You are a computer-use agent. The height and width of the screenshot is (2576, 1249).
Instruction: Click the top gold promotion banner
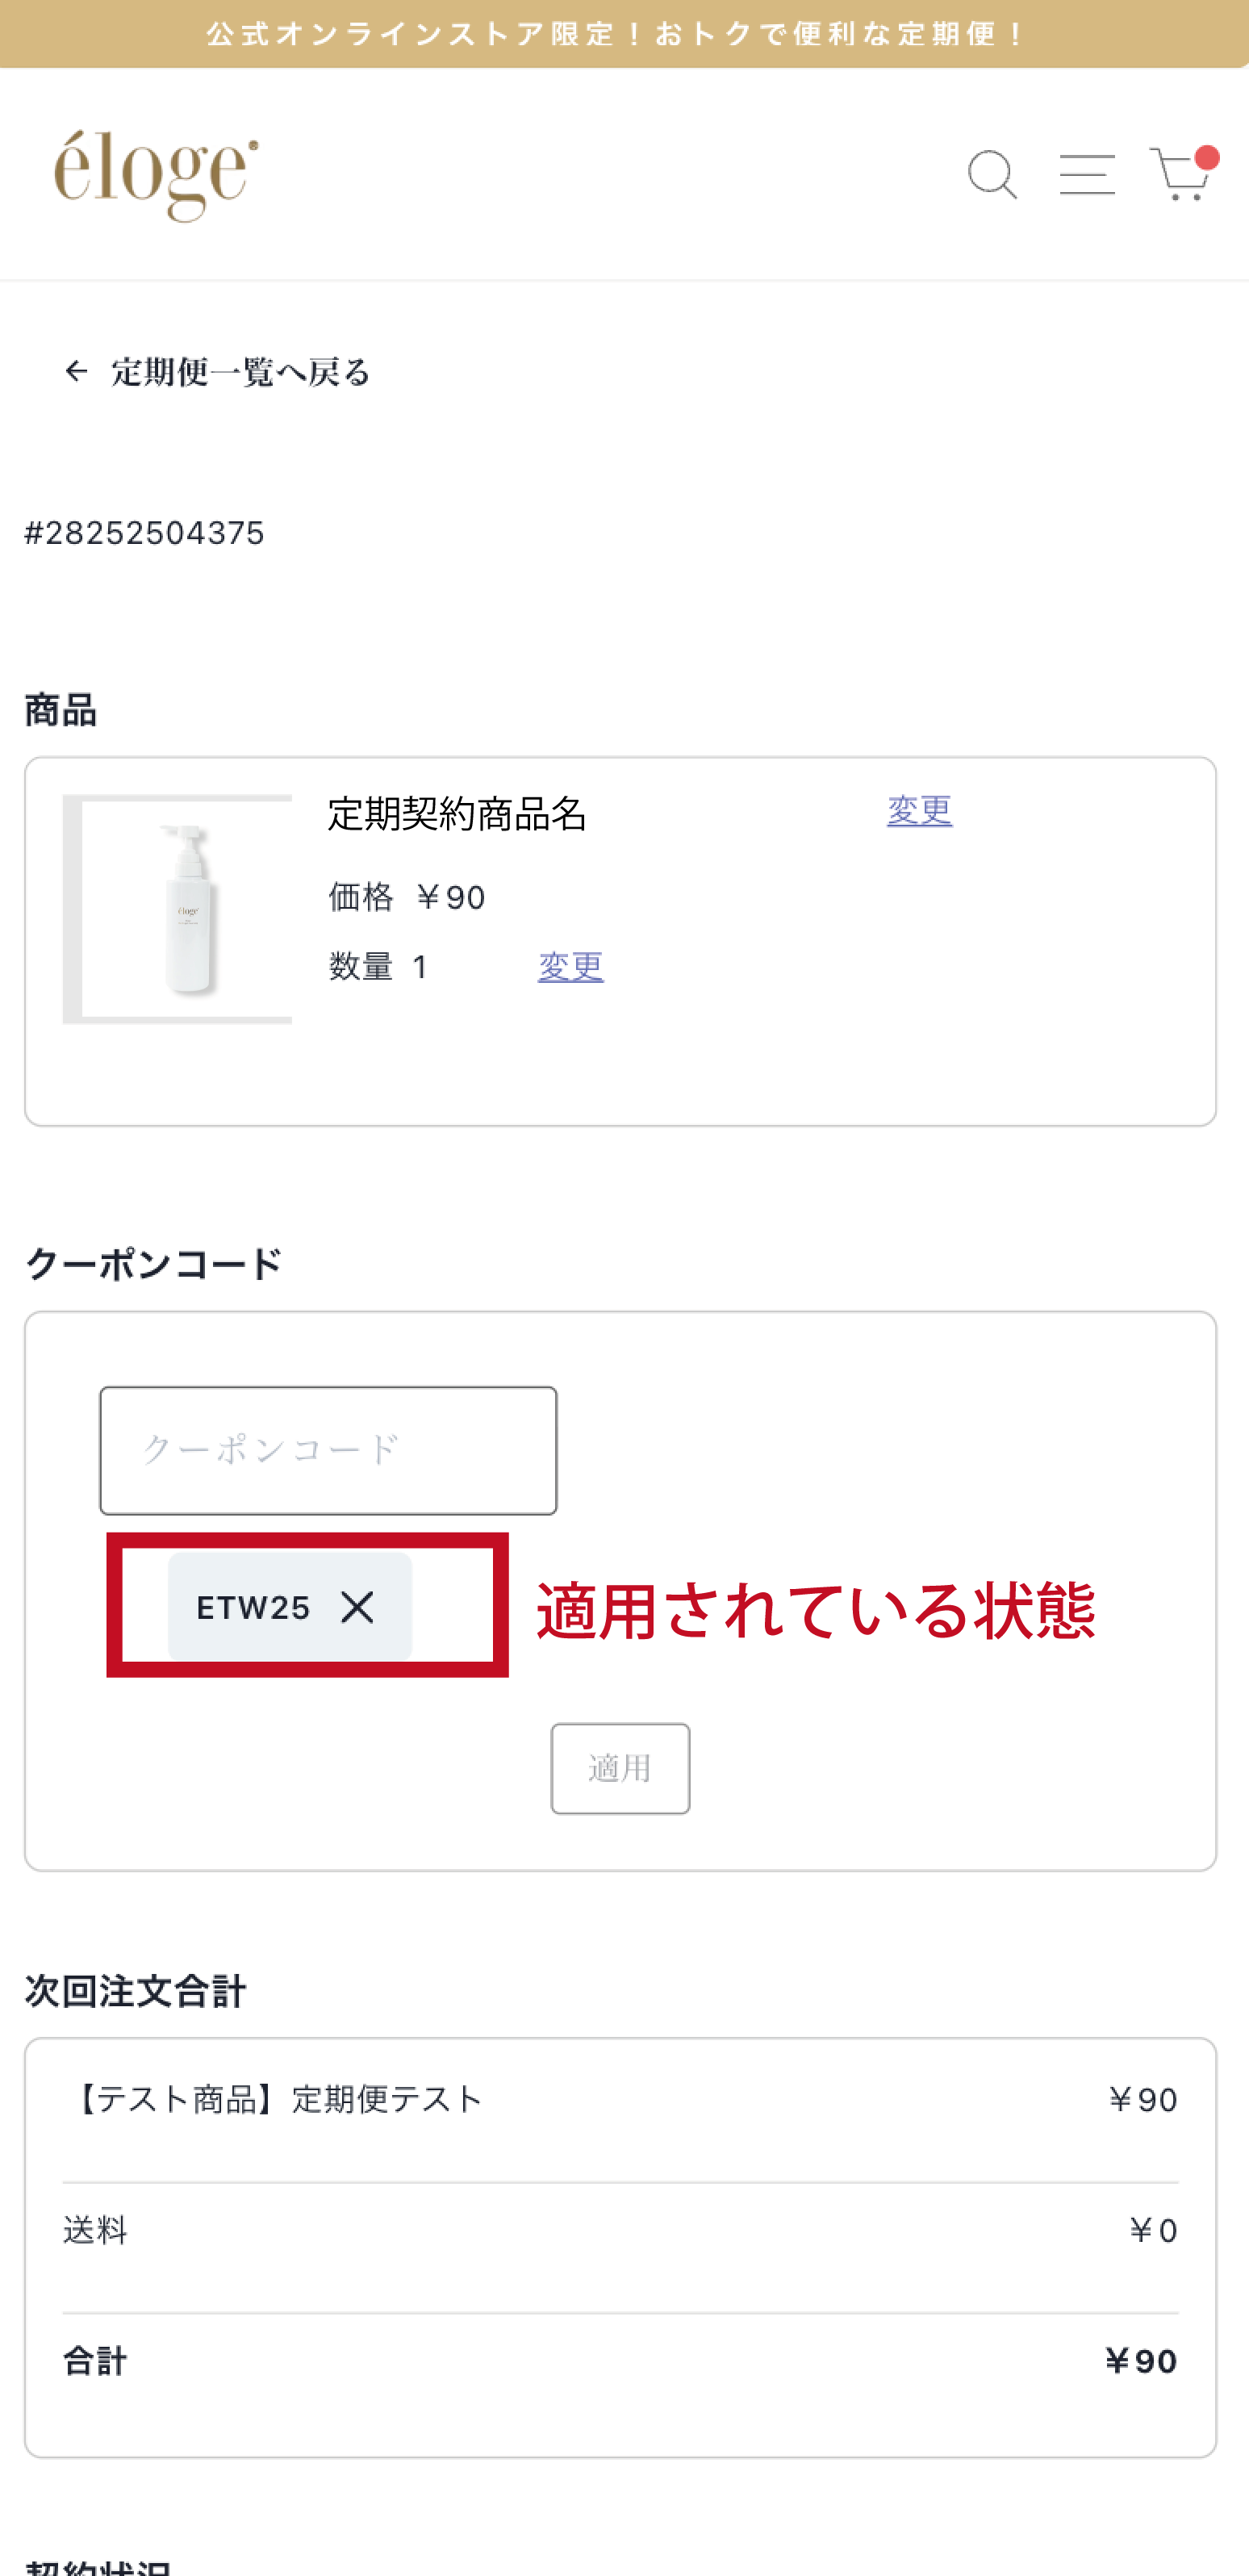624,34
